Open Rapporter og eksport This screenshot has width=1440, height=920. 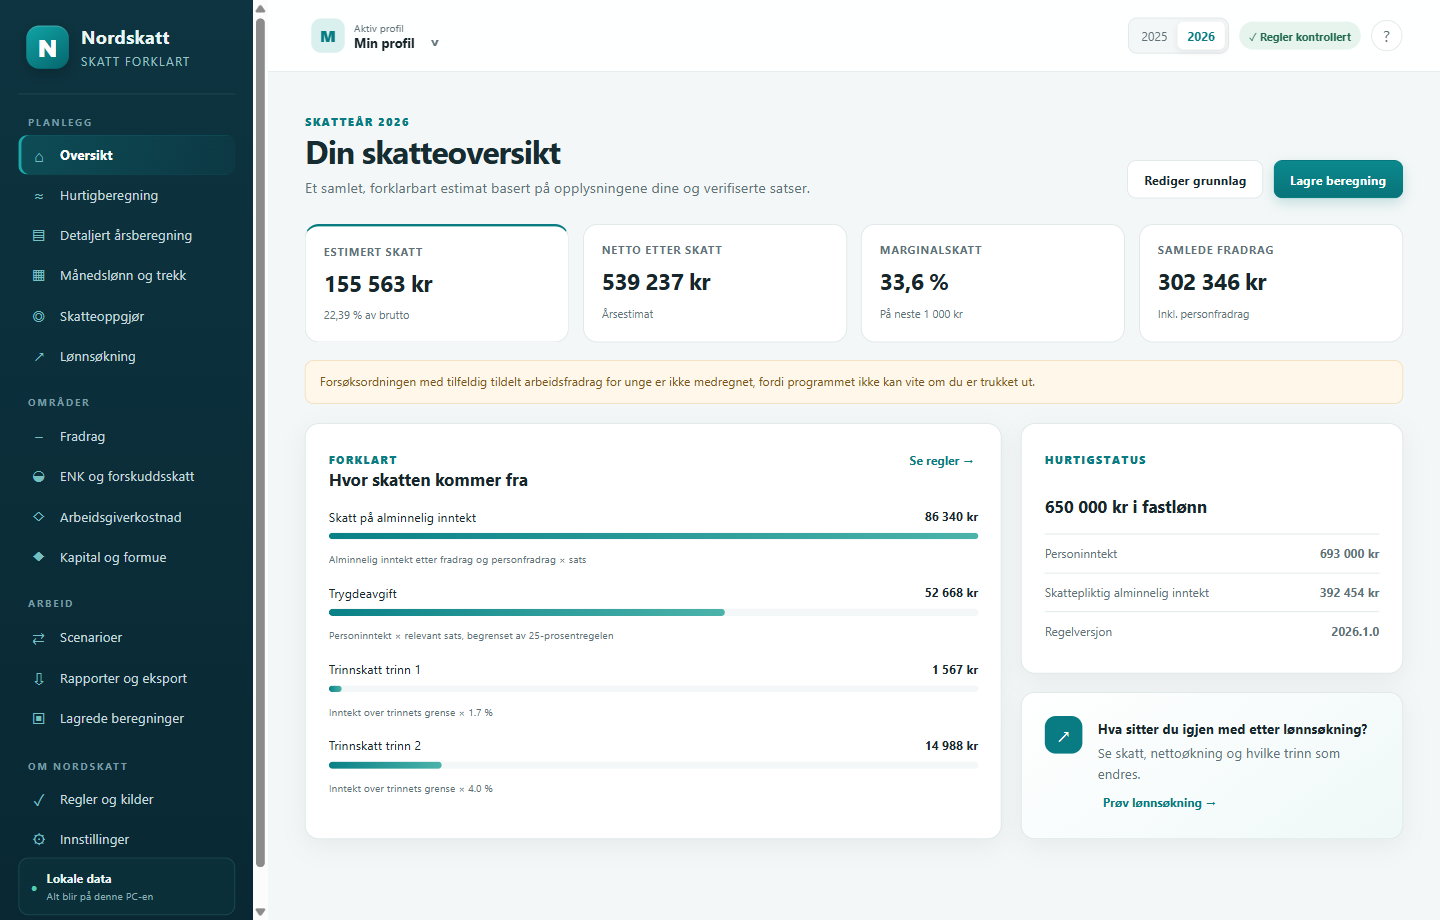(x=127, y=678)
